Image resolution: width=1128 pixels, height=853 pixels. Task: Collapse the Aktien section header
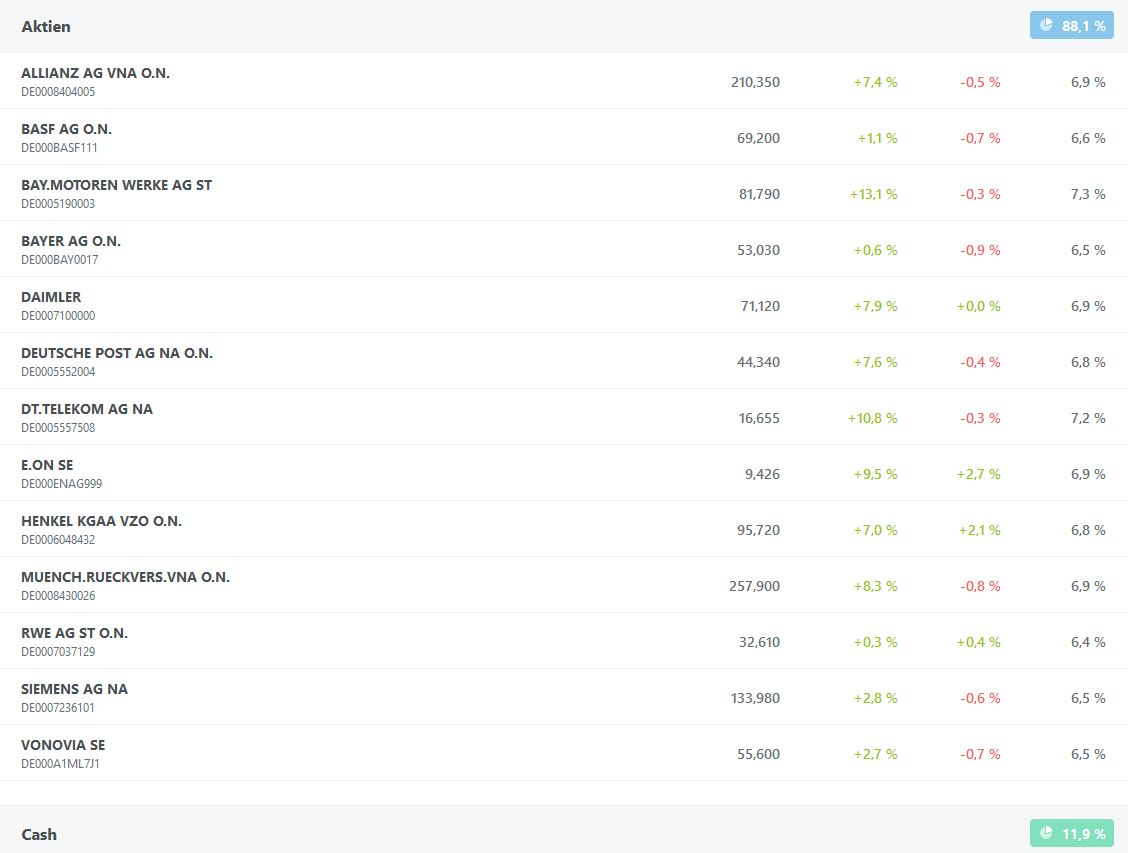(46, 26)
